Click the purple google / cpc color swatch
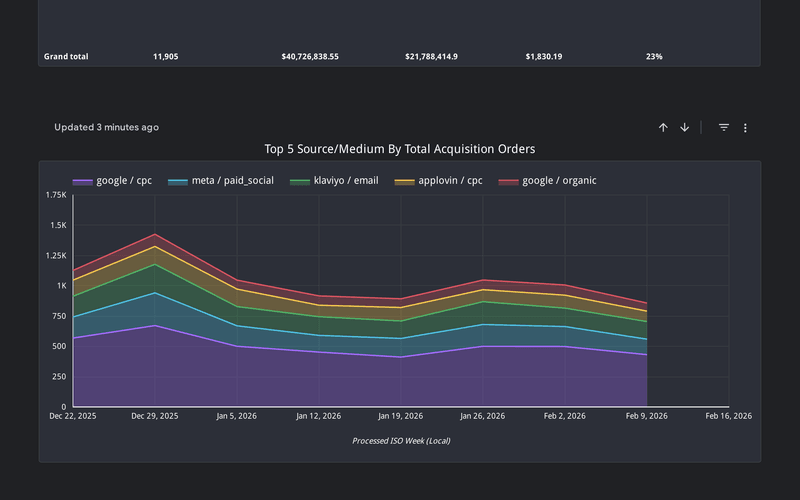The width and height of the screenshot is (800, 500). point(82,182)
